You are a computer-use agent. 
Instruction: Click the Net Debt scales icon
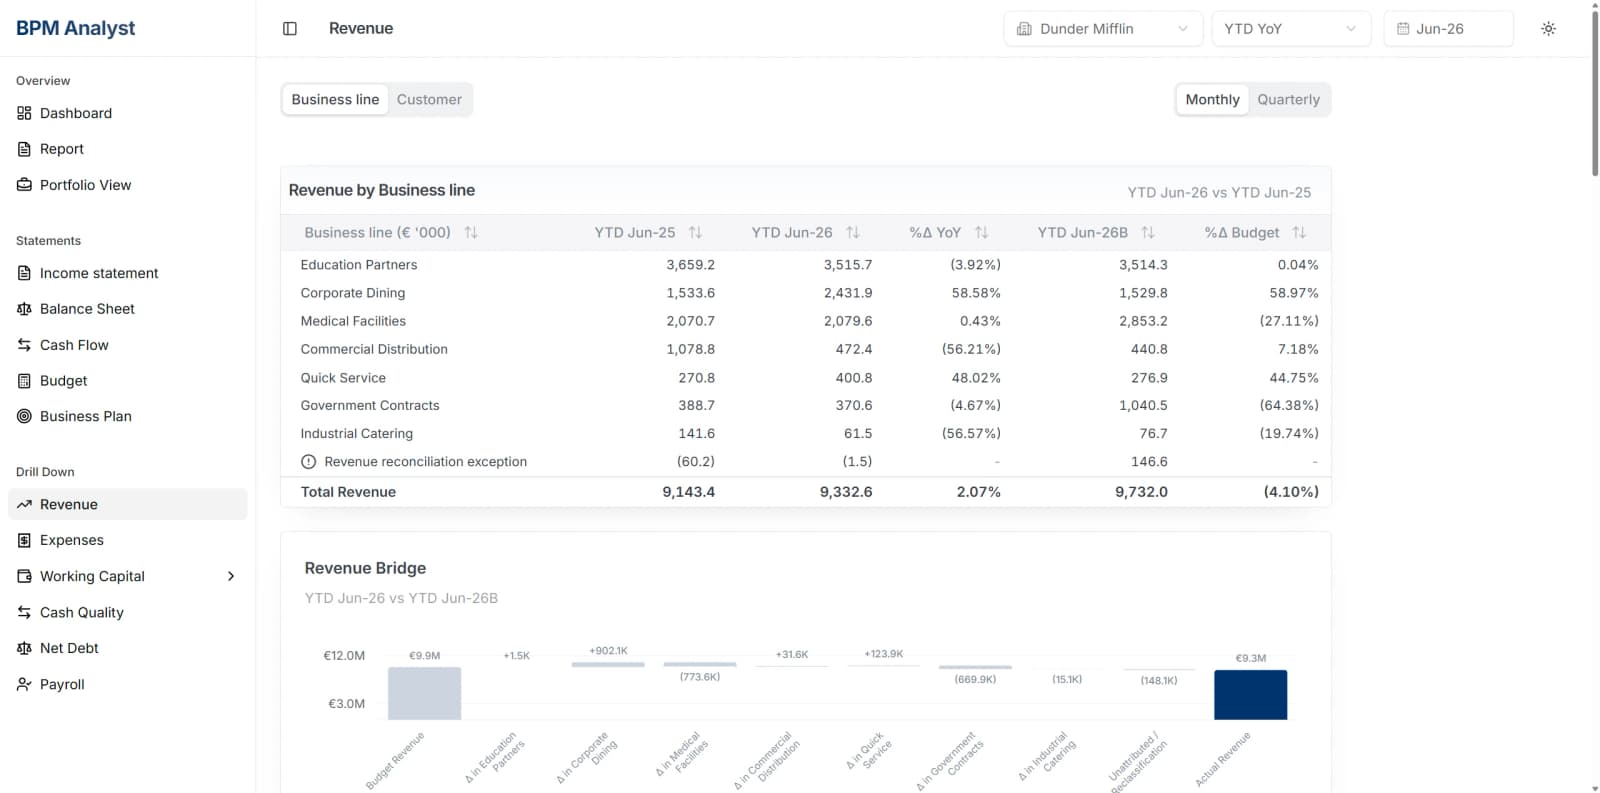tap(24, 648)
